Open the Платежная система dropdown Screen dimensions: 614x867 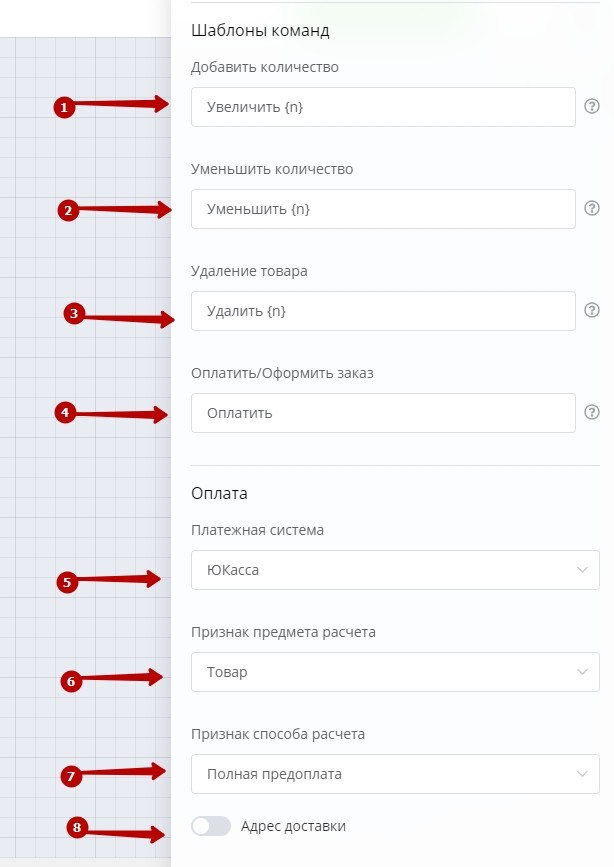(x=394, y=570)
